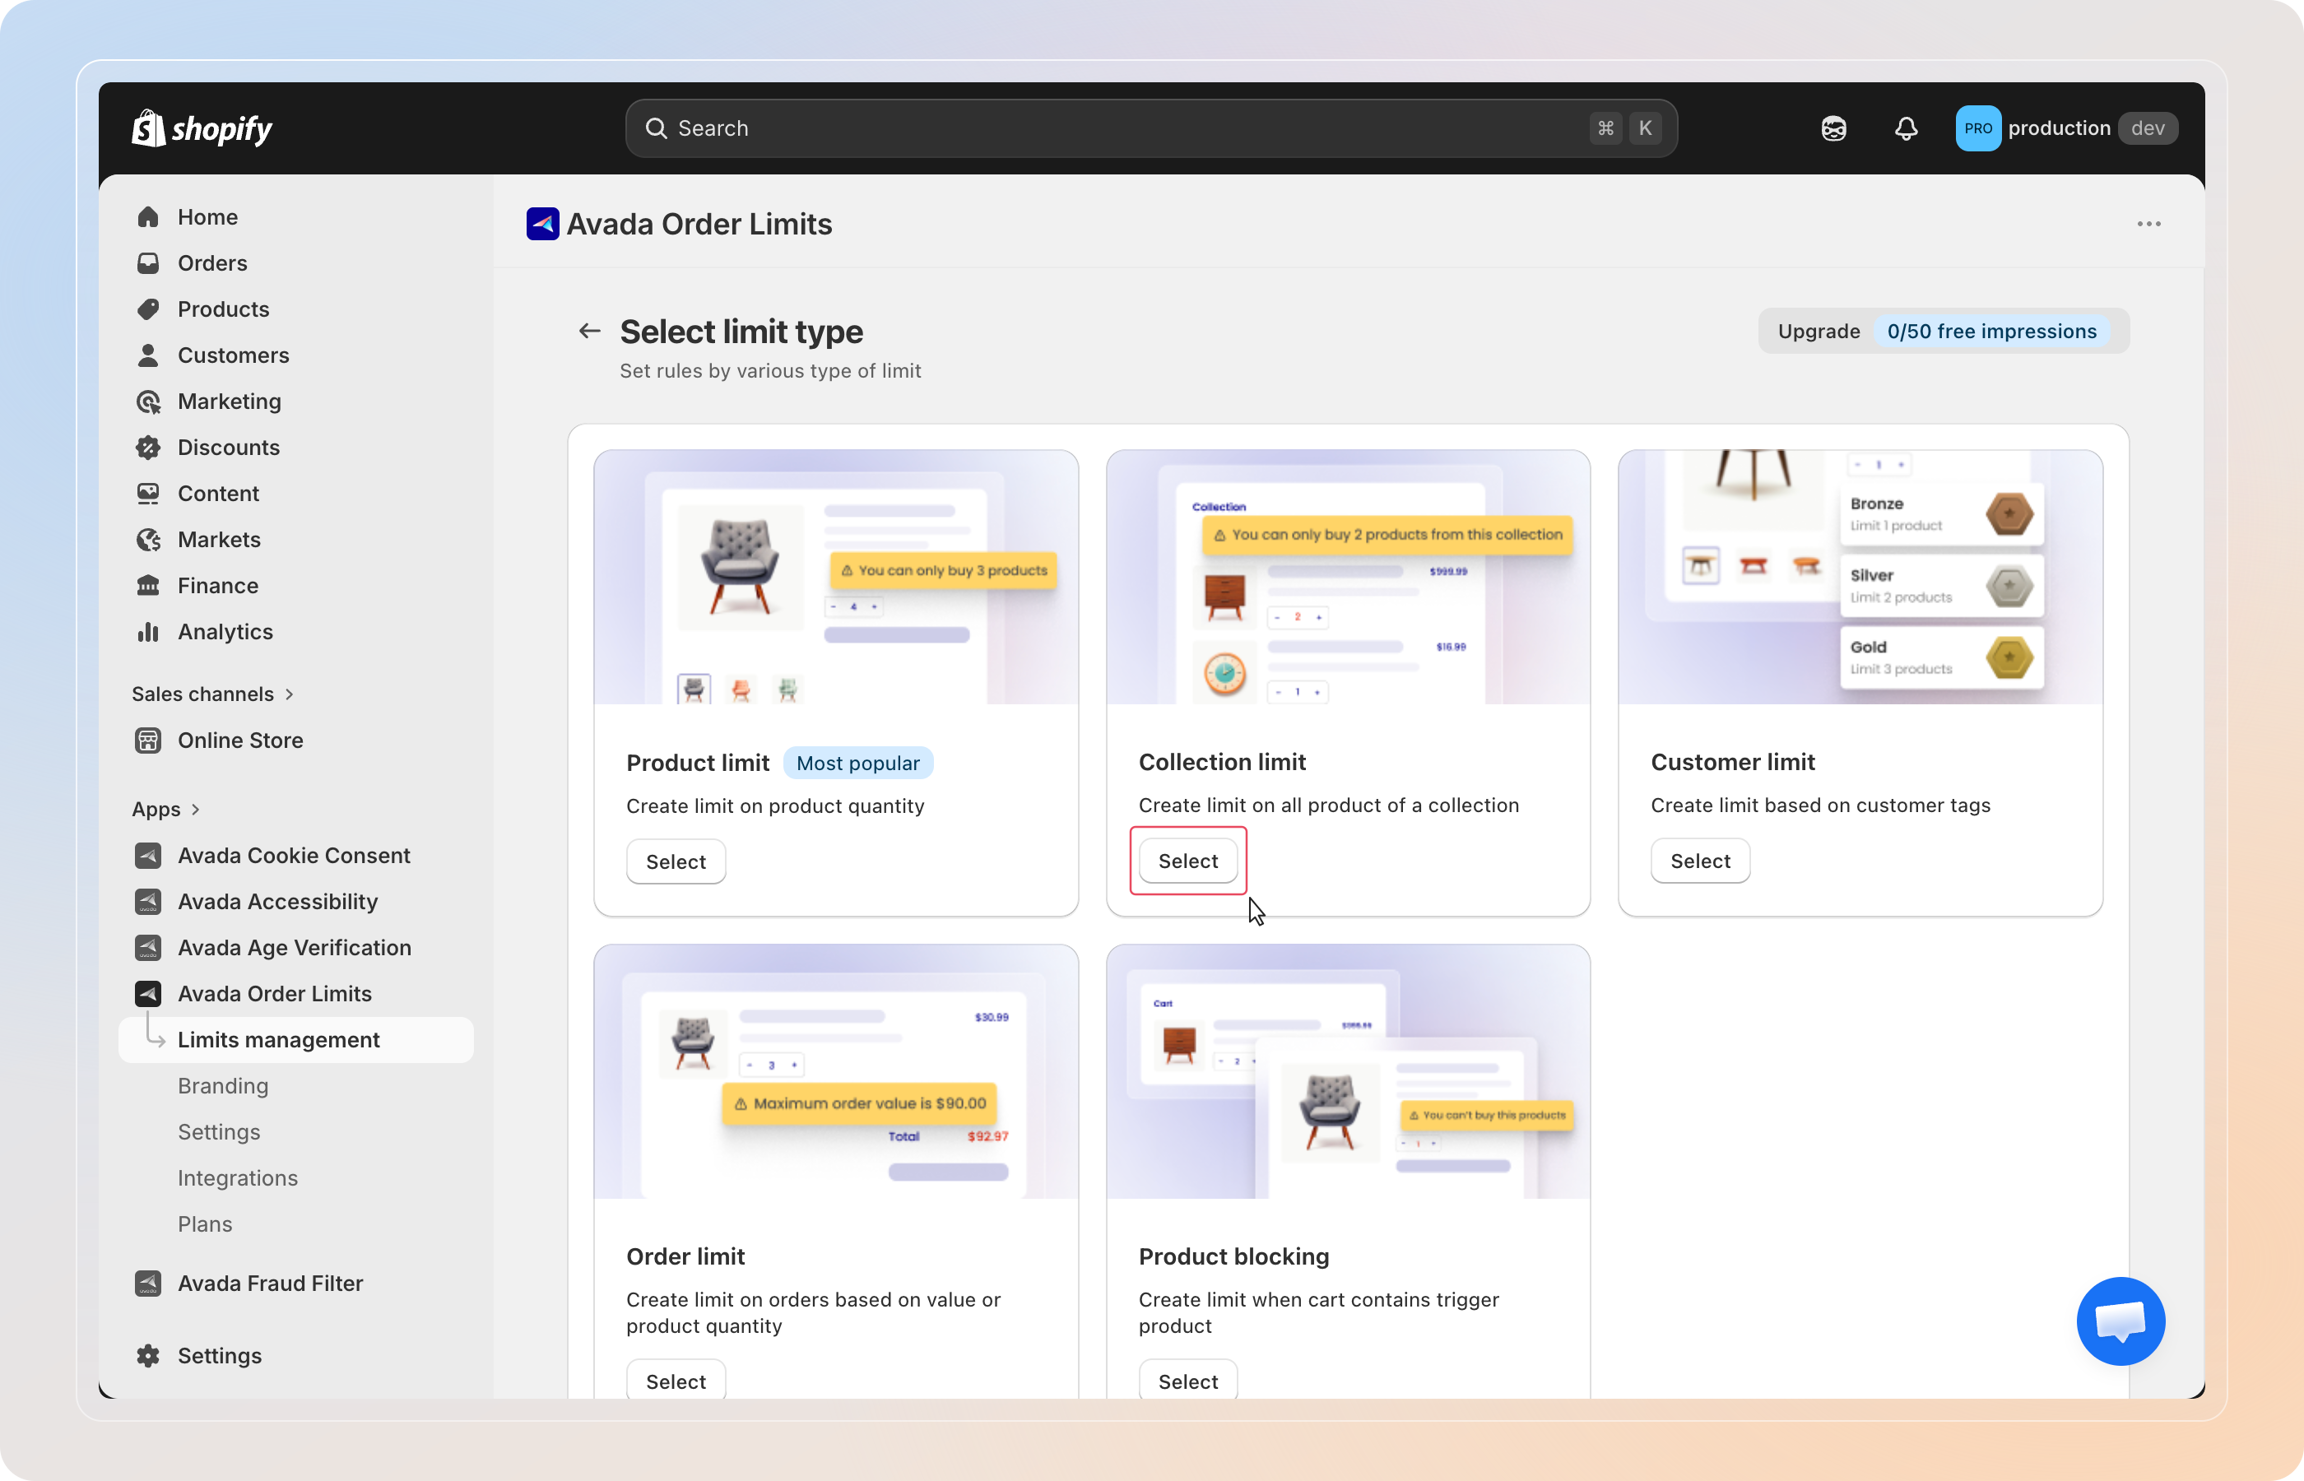The height and width of the screenshot is (1481, 2304).
Task: Click the Content icon
Action: [x=148, y=493]
